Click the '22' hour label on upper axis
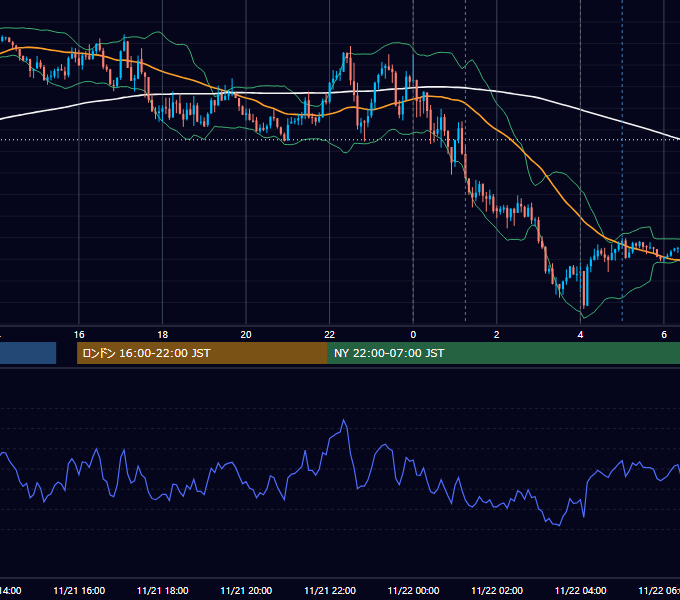The width and height of the screenshot is (680, 600). click(x=330, y=335)
